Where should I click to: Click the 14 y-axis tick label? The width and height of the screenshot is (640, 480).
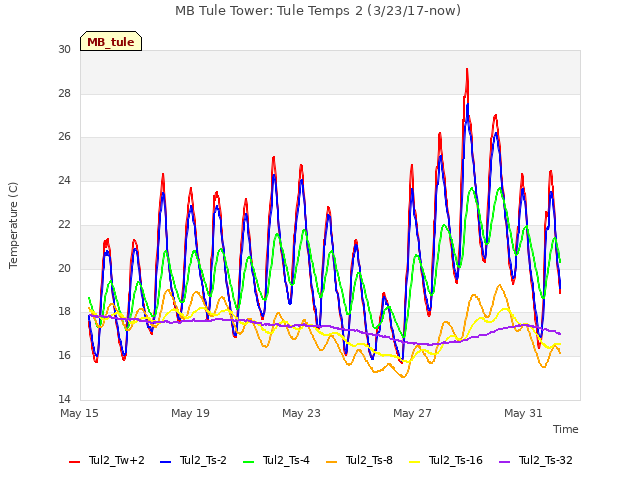64,399
